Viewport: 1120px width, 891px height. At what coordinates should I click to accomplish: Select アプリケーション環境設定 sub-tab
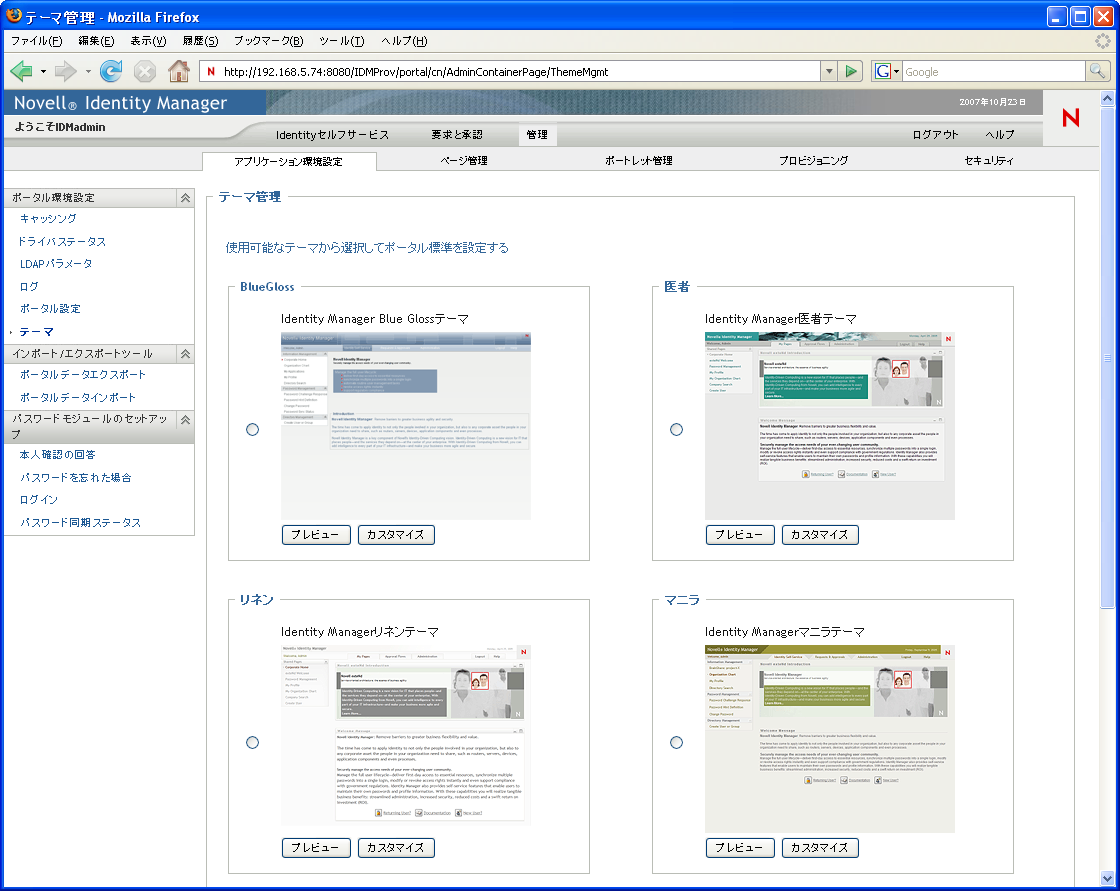289,161
